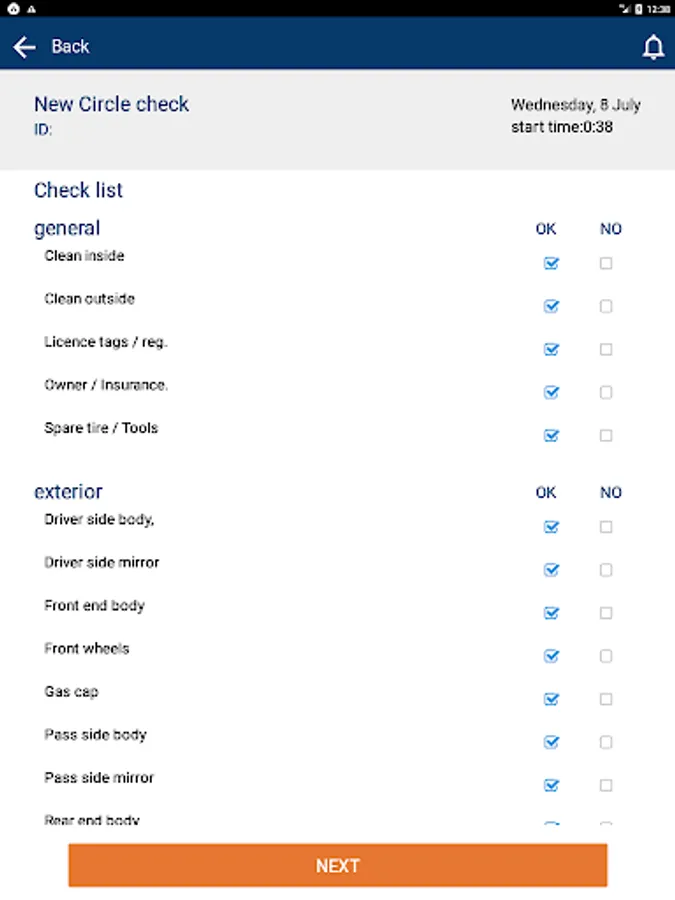Uncheck OK for Pass side mirror
The height and width of the screenshot is (900, 675).
click(x=551, y=785)
